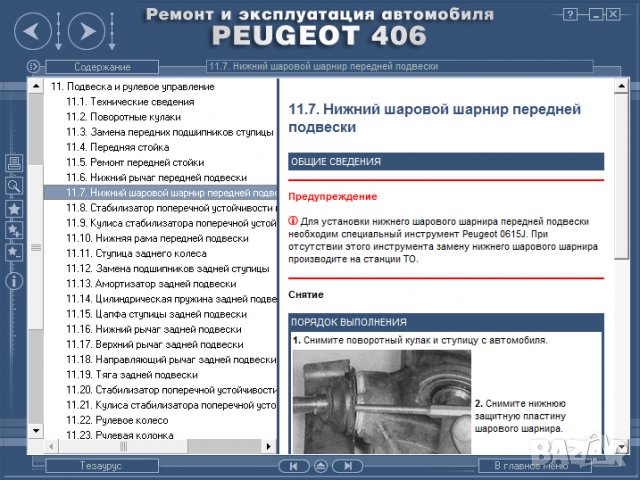The height and width of the screenshot is (480, 640).
Task: Open 11.15. Цапфа ступицы задней подвески
Action: [157, 314]
